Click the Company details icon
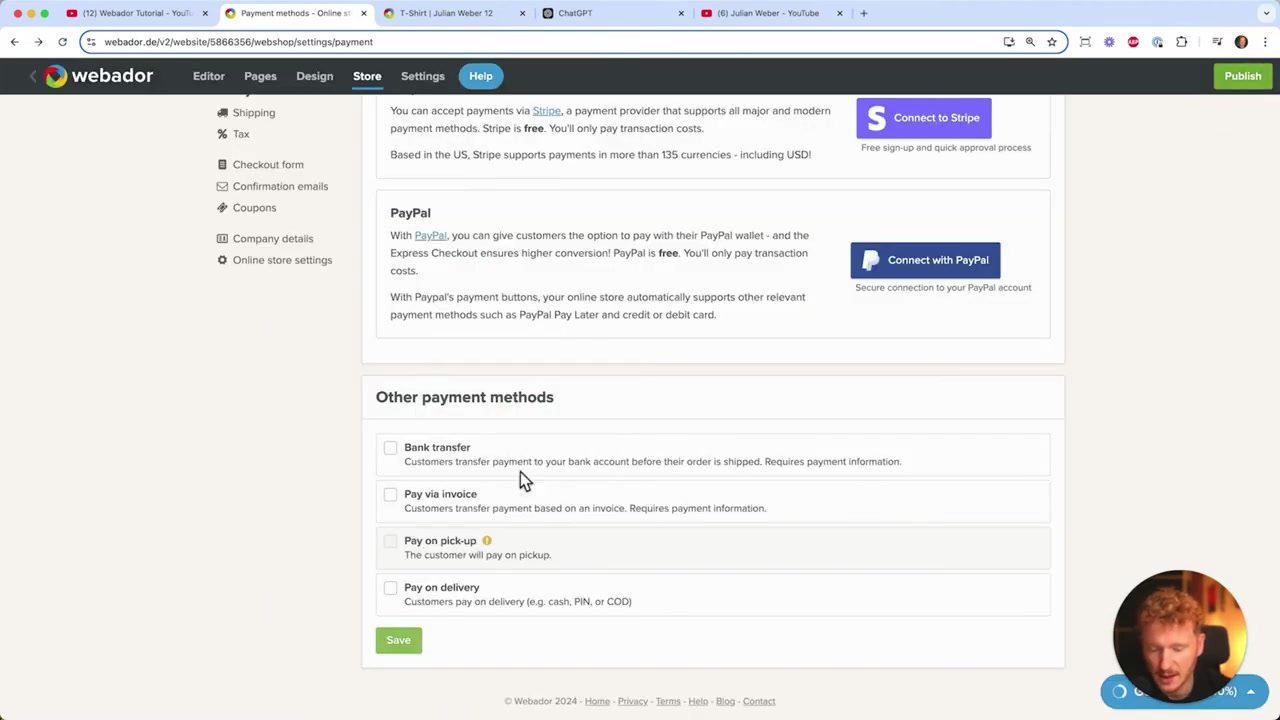The height and width of the screenshot is (720, 1280). coord(222,239)
